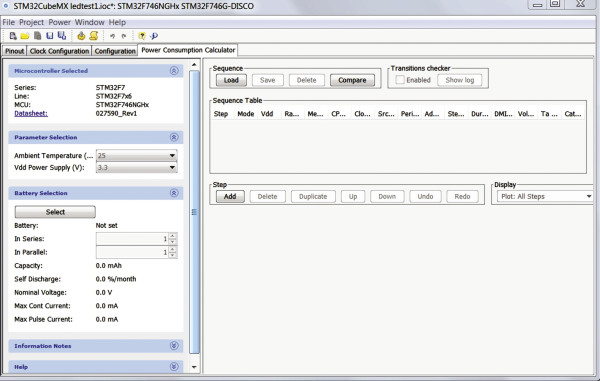Select the Power Consumption Calculator tab
This screenshot has height=381, width=600.
click(x=188, y=50)
